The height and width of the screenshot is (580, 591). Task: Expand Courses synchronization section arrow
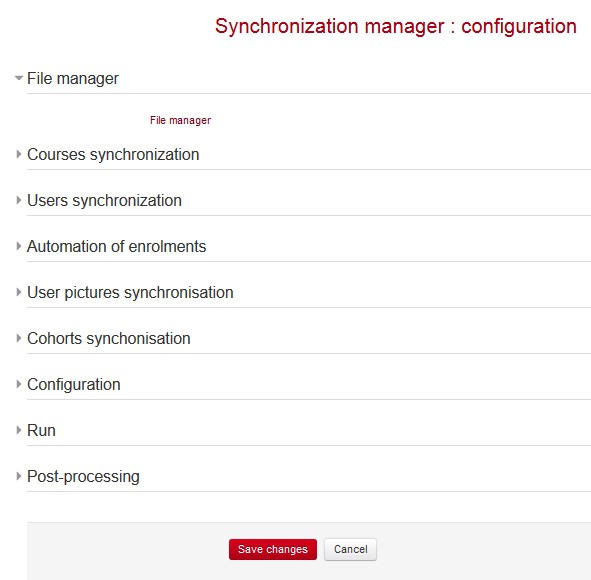coord(19,154)
